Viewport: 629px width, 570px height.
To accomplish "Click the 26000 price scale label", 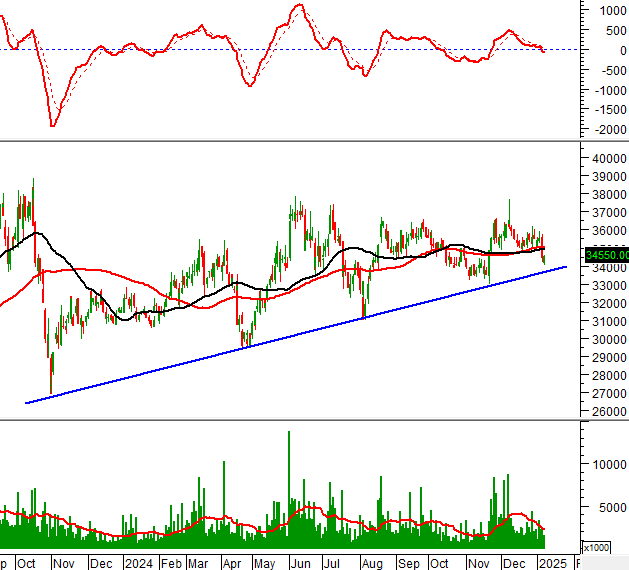I will coord(609,412).
